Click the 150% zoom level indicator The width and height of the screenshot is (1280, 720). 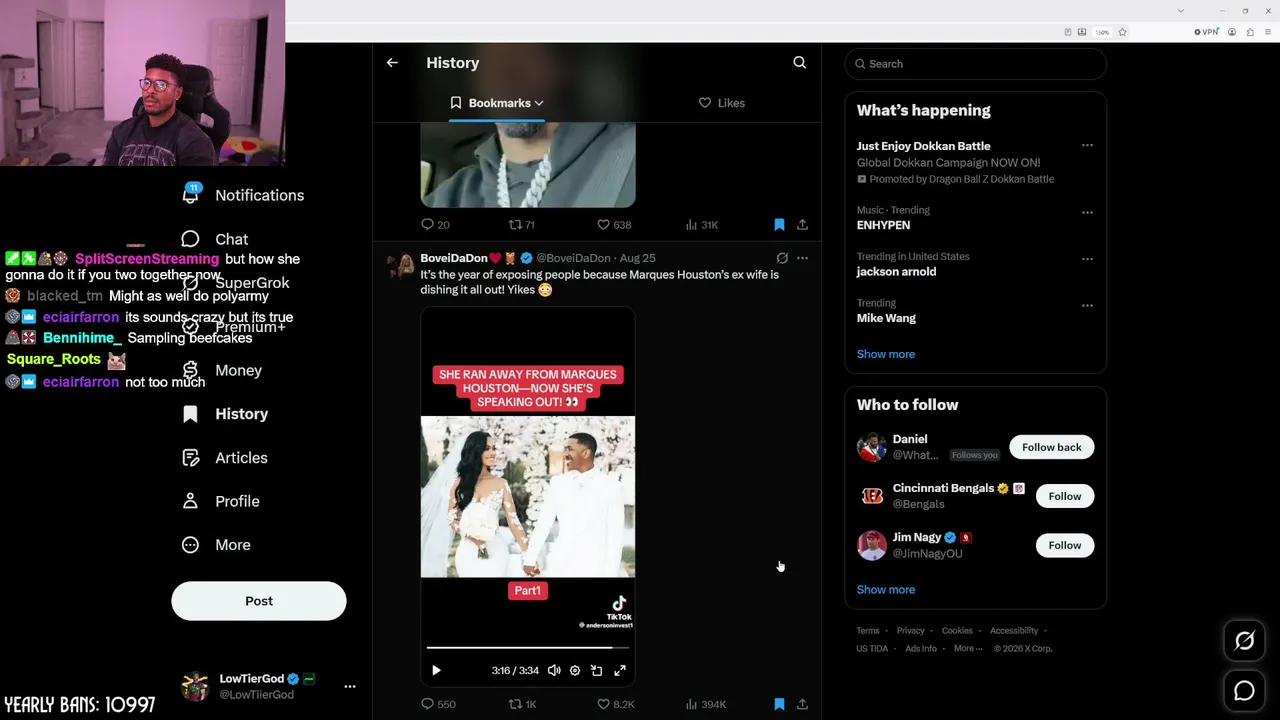[1102, 32]
